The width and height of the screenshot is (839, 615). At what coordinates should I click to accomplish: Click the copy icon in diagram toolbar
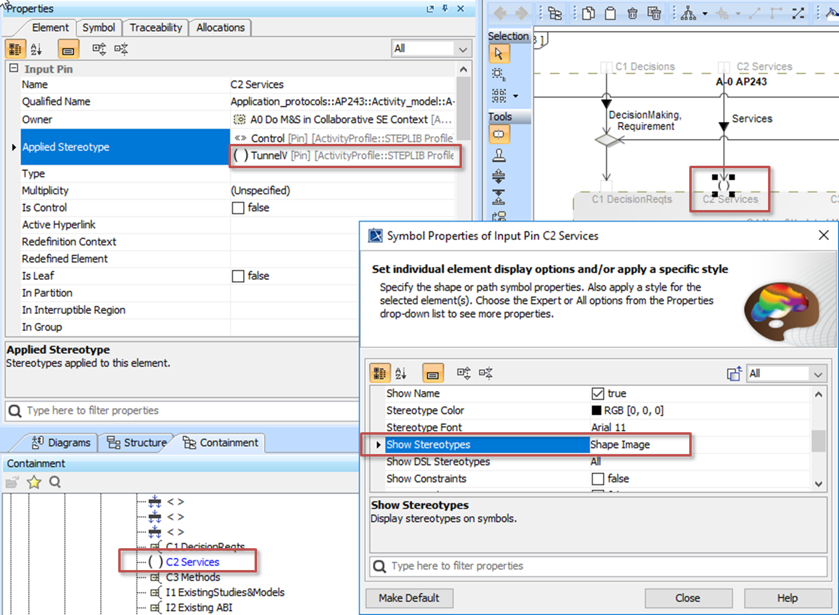pos(589,13)
